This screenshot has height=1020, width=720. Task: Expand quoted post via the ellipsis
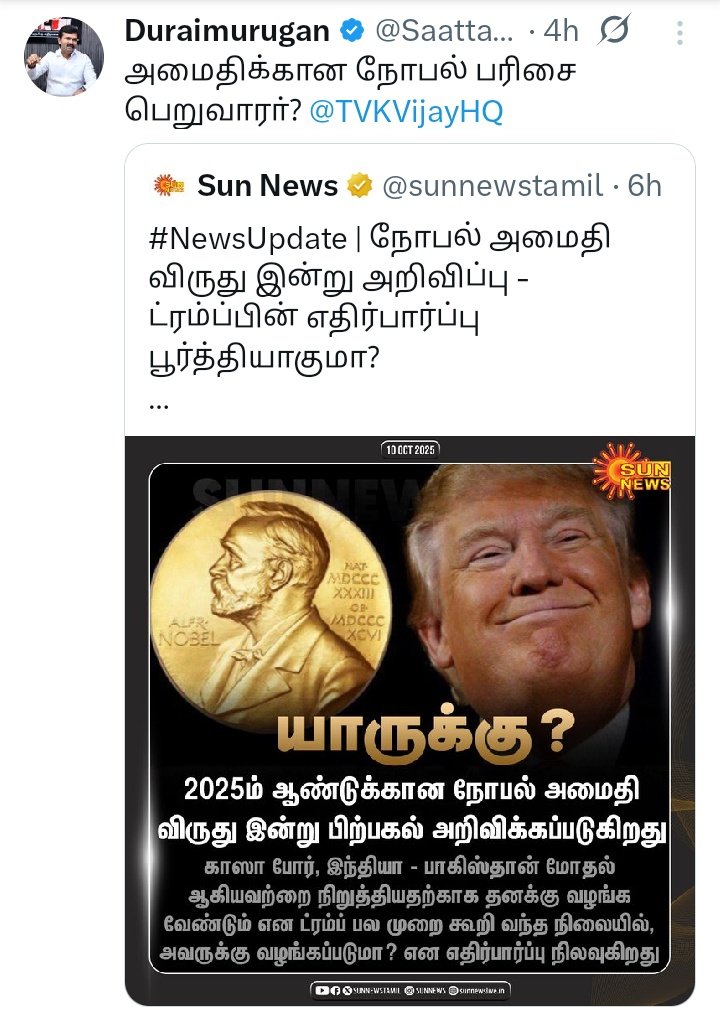[159, 407]
